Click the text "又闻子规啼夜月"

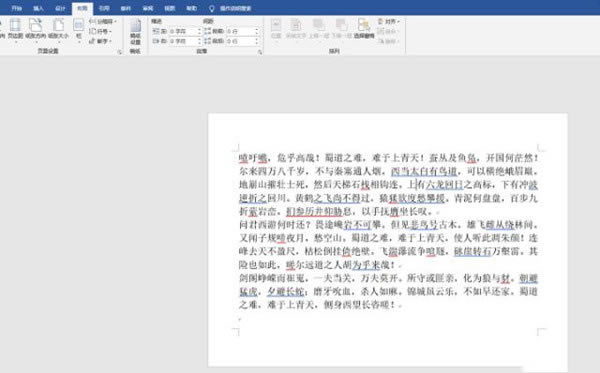point(272,238)
